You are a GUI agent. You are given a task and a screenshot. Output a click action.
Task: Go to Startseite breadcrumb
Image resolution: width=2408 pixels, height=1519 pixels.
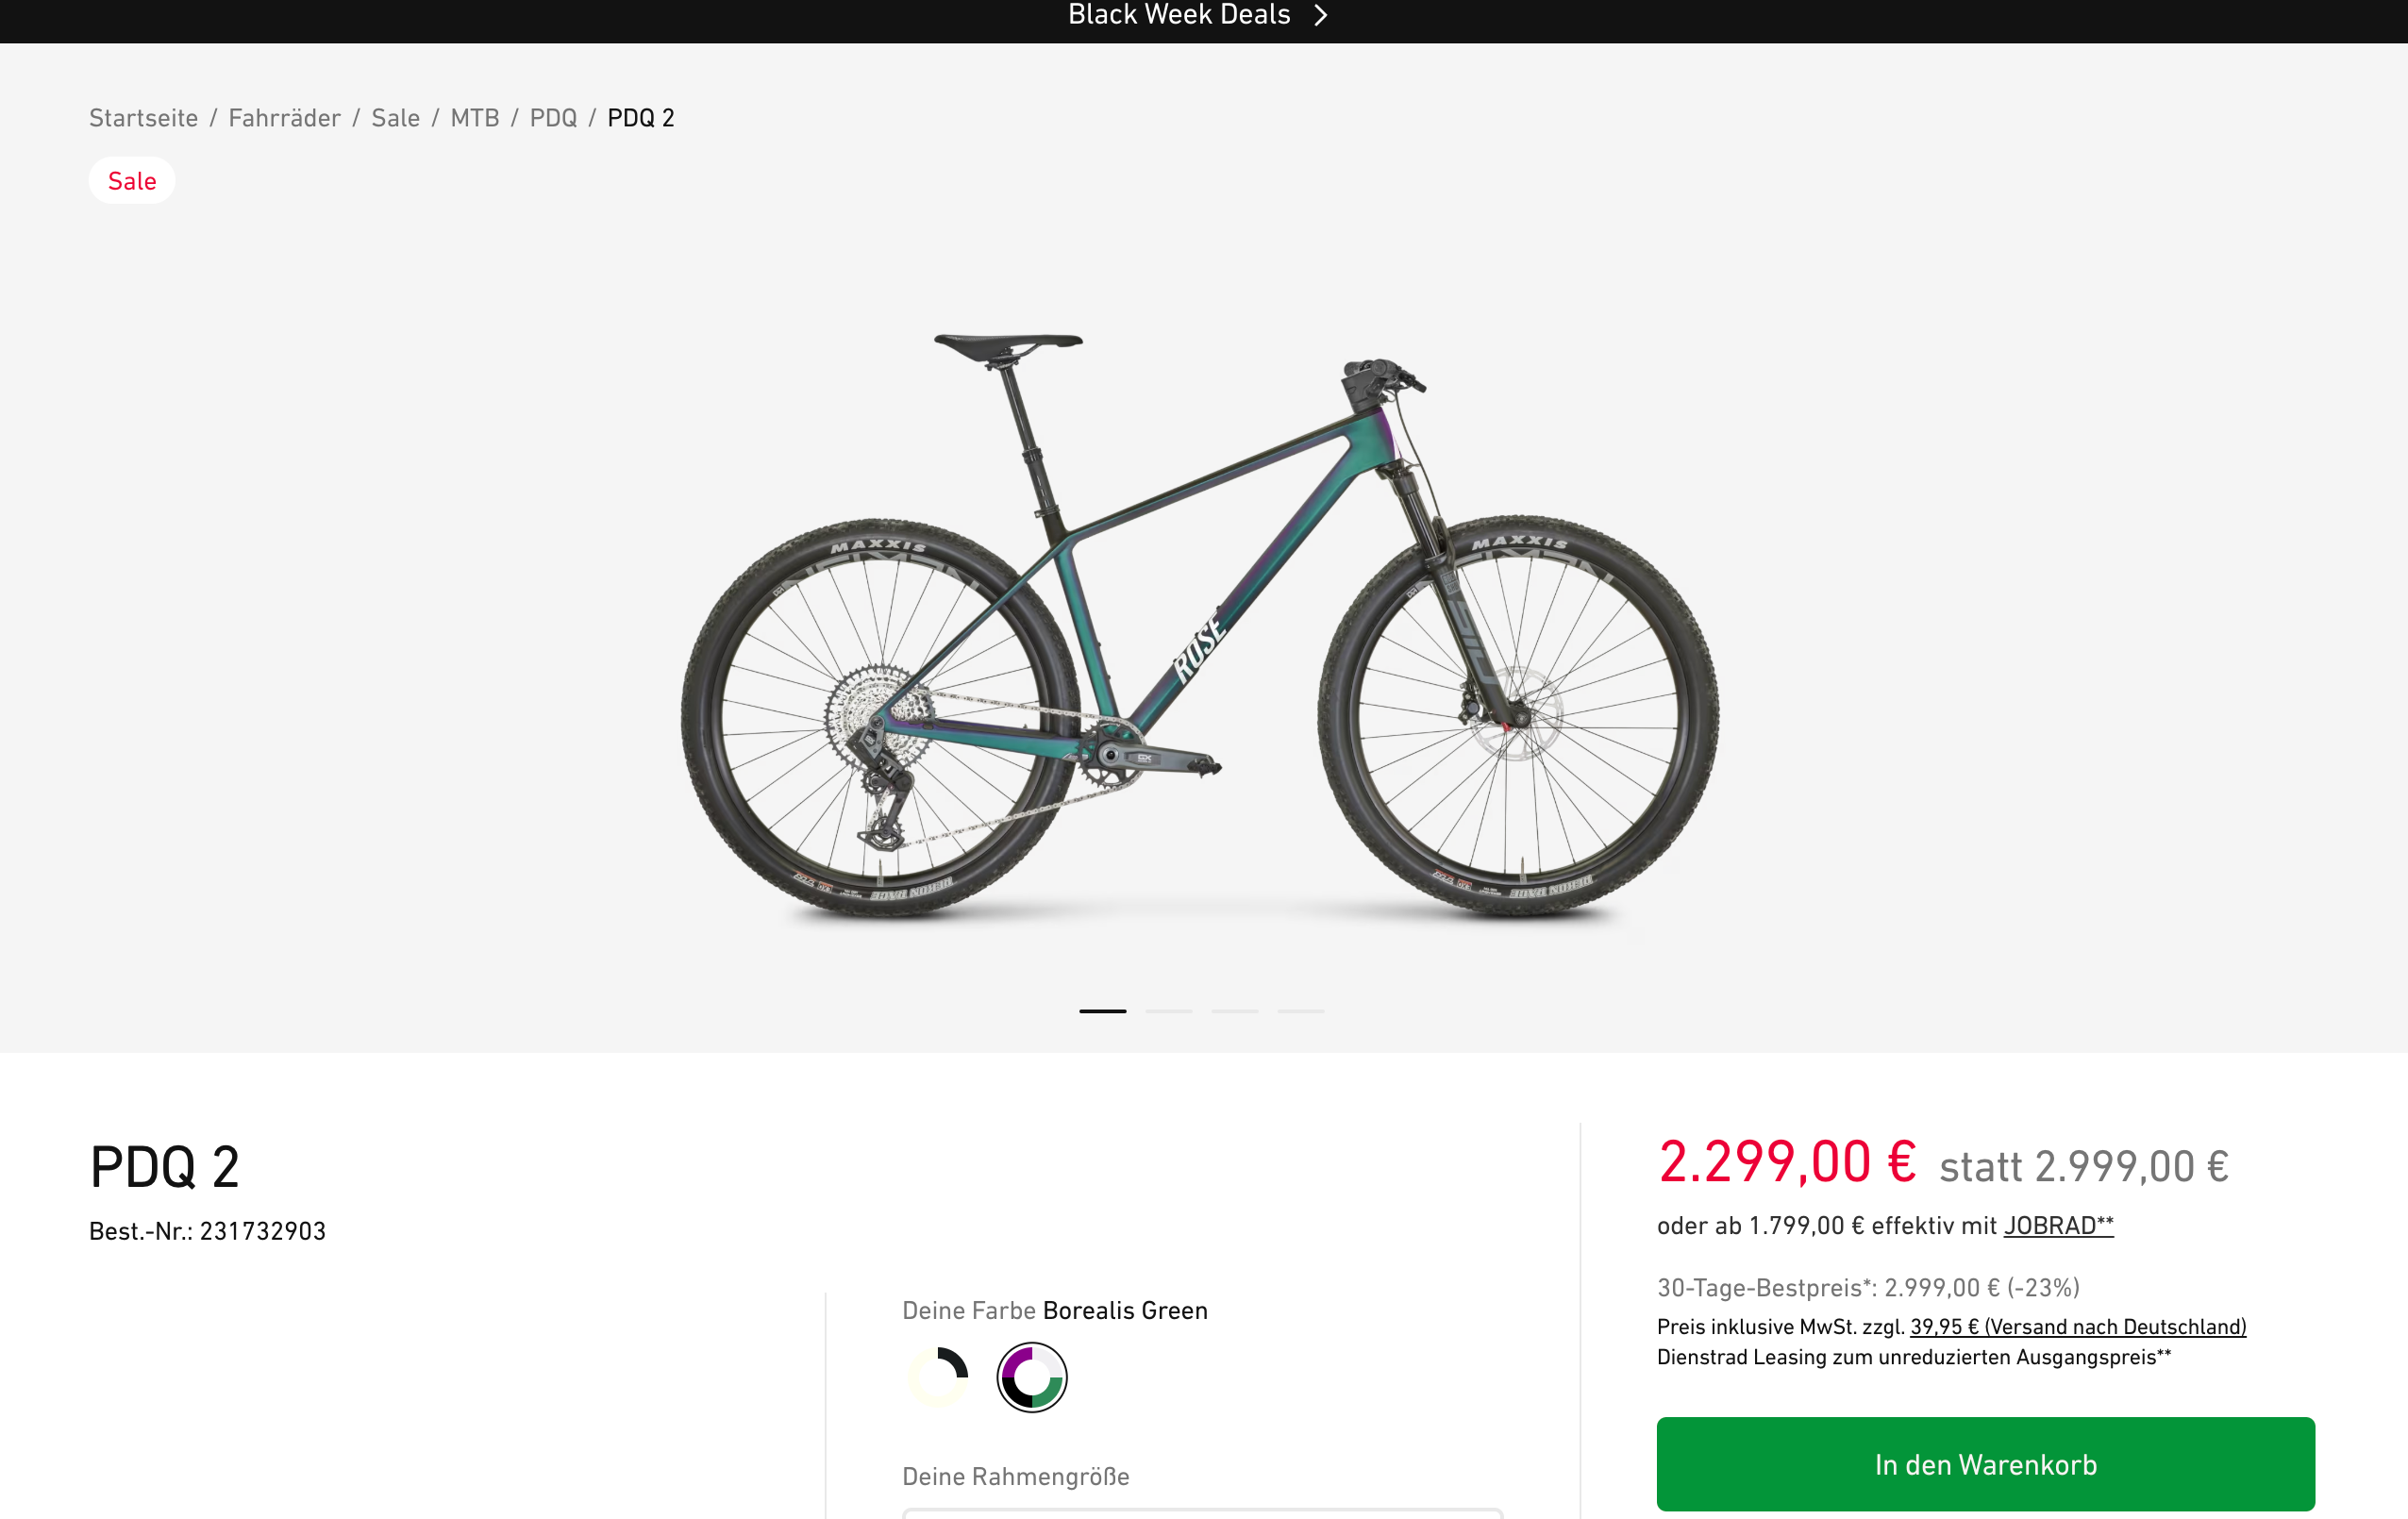coord(143,118)
